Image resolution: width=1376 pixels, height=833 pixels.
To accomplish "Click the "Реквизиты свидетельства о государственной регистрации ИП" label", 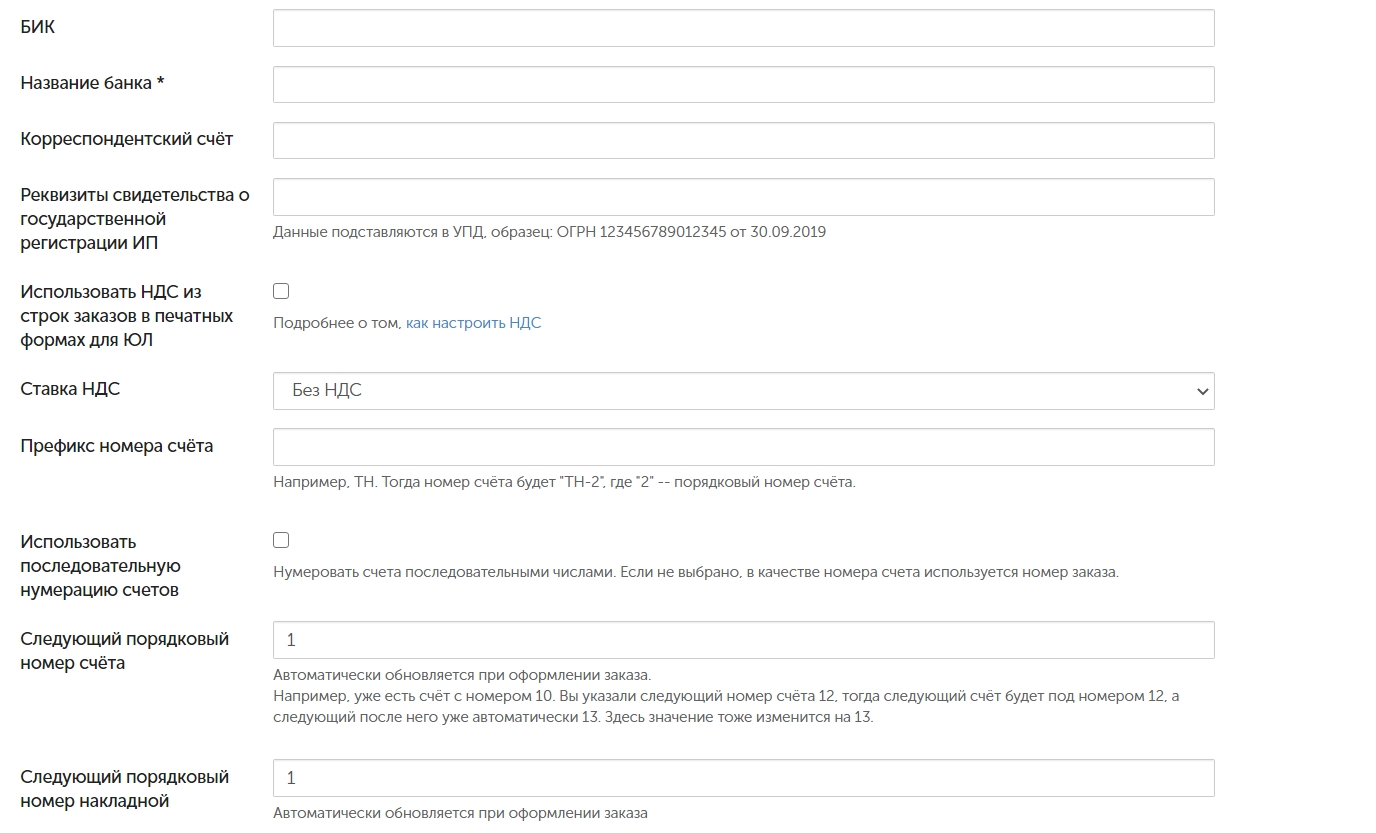I will (134, 219).
